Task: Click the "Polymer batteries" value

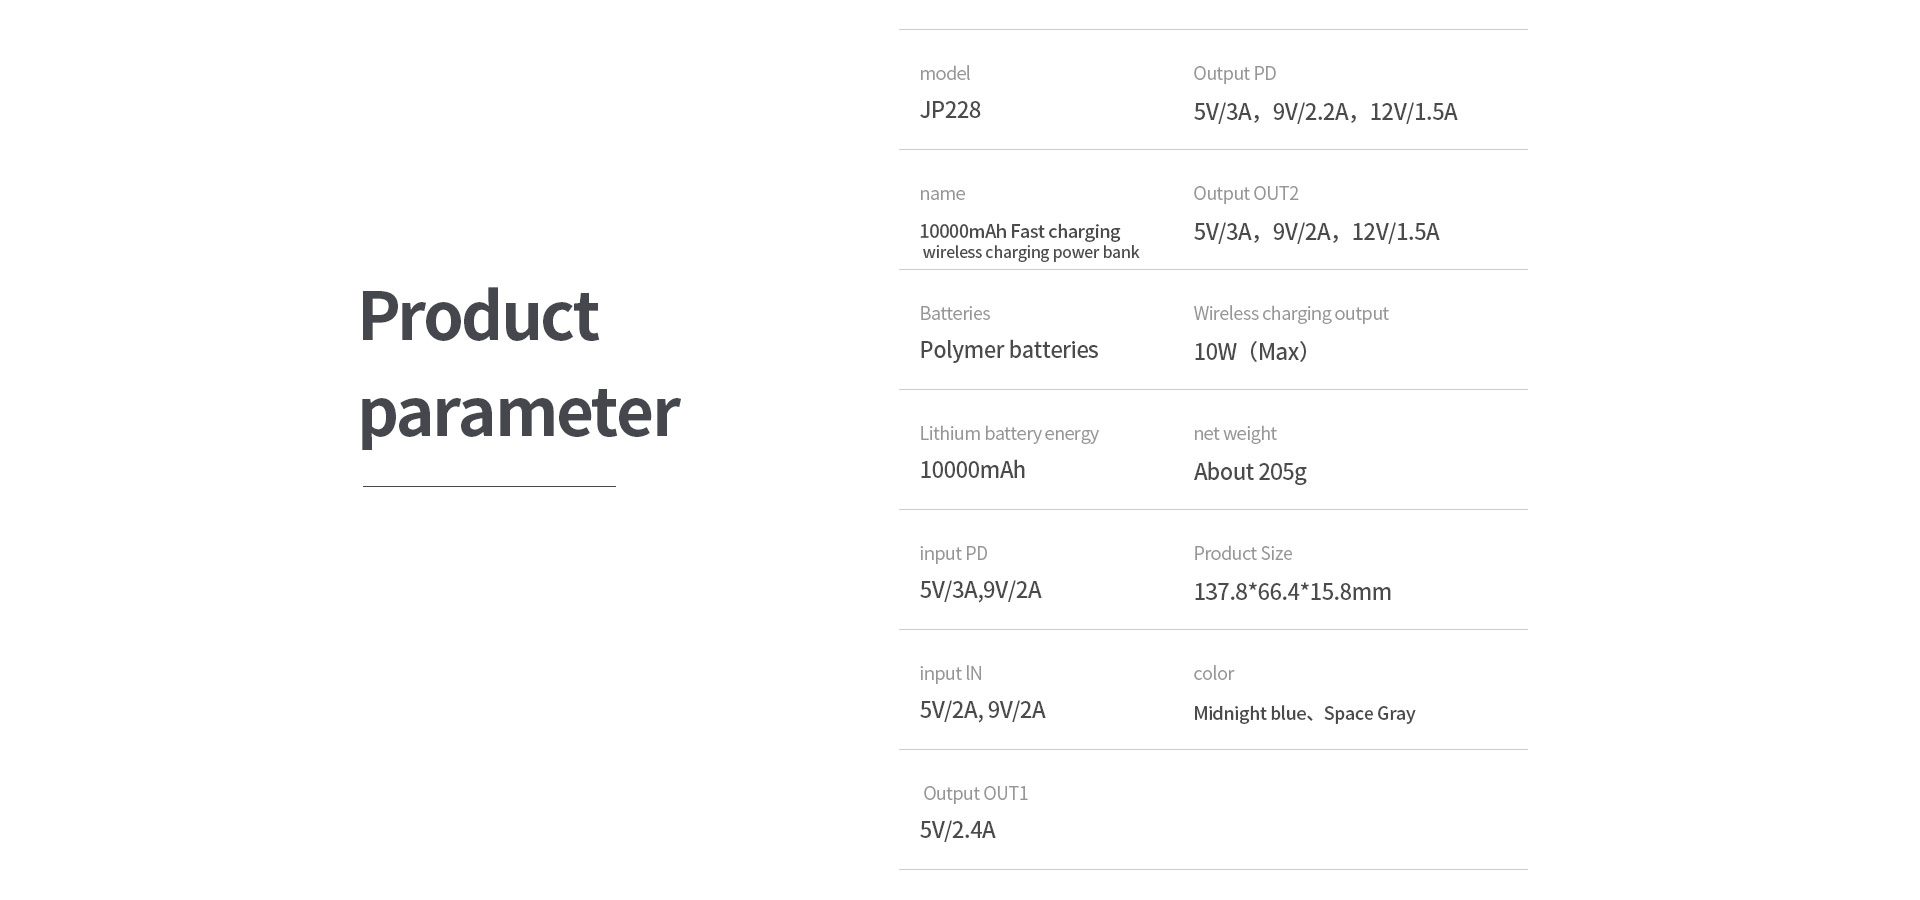Action: point(1008,350)
